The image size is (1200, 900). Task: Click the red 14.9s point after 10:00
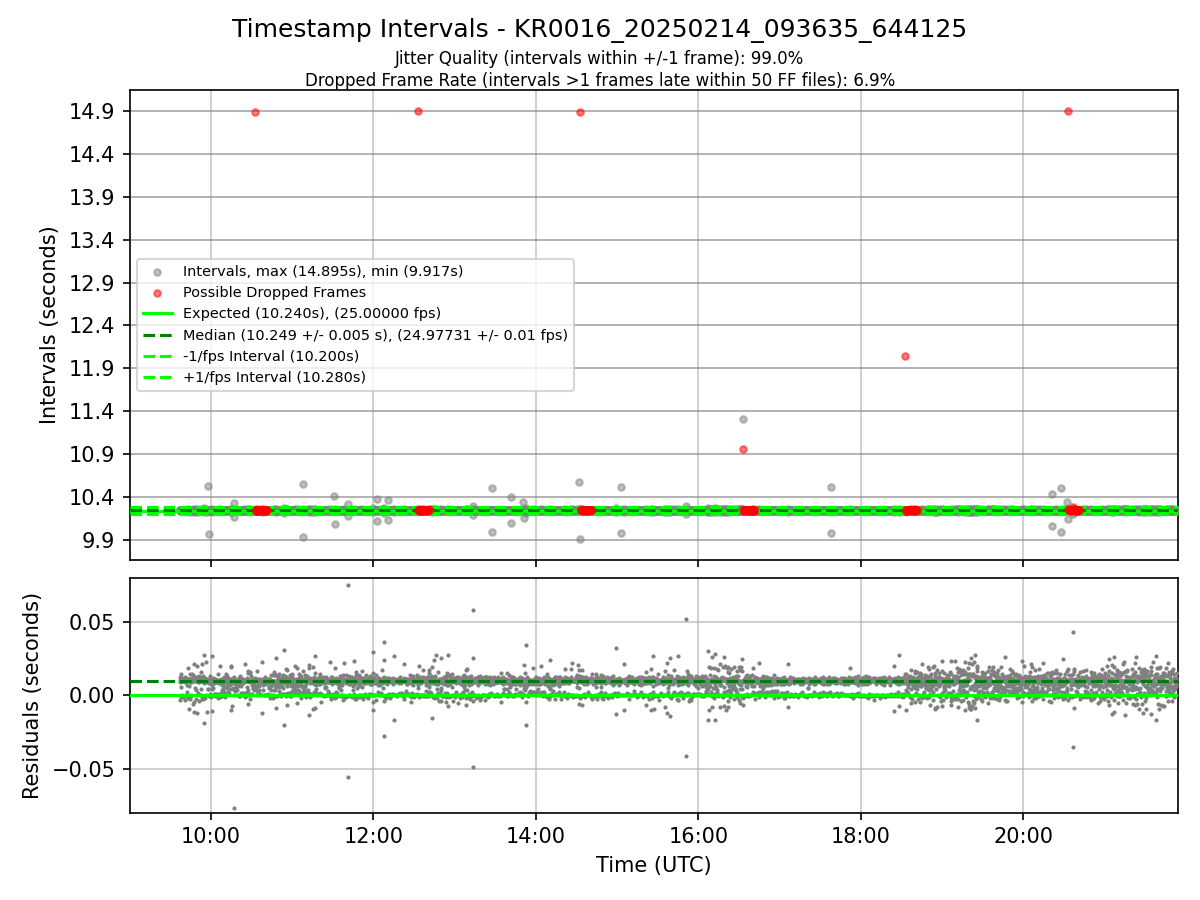click(255, 112)
